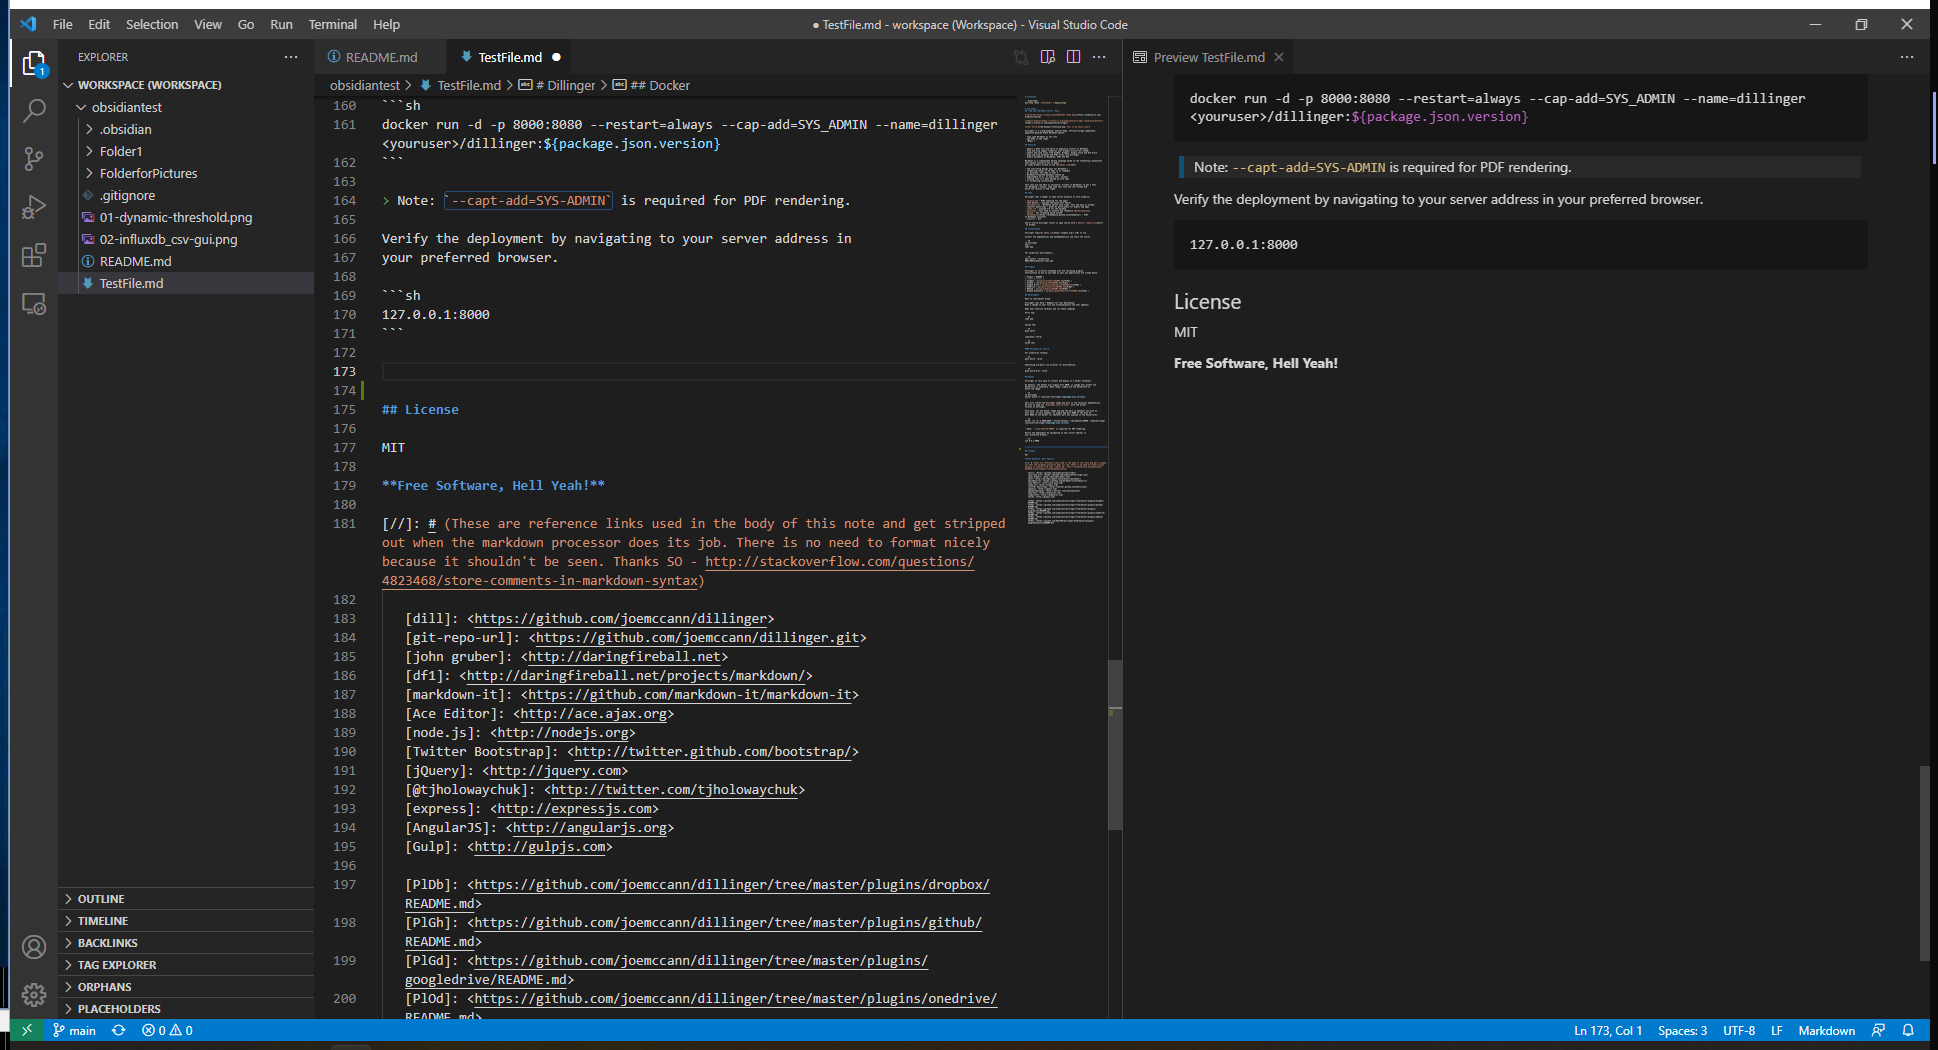The height and width of the screenshot is (1050, 1938).
Task: Expand the ORPHANS panel
Action: pos(186,987)
